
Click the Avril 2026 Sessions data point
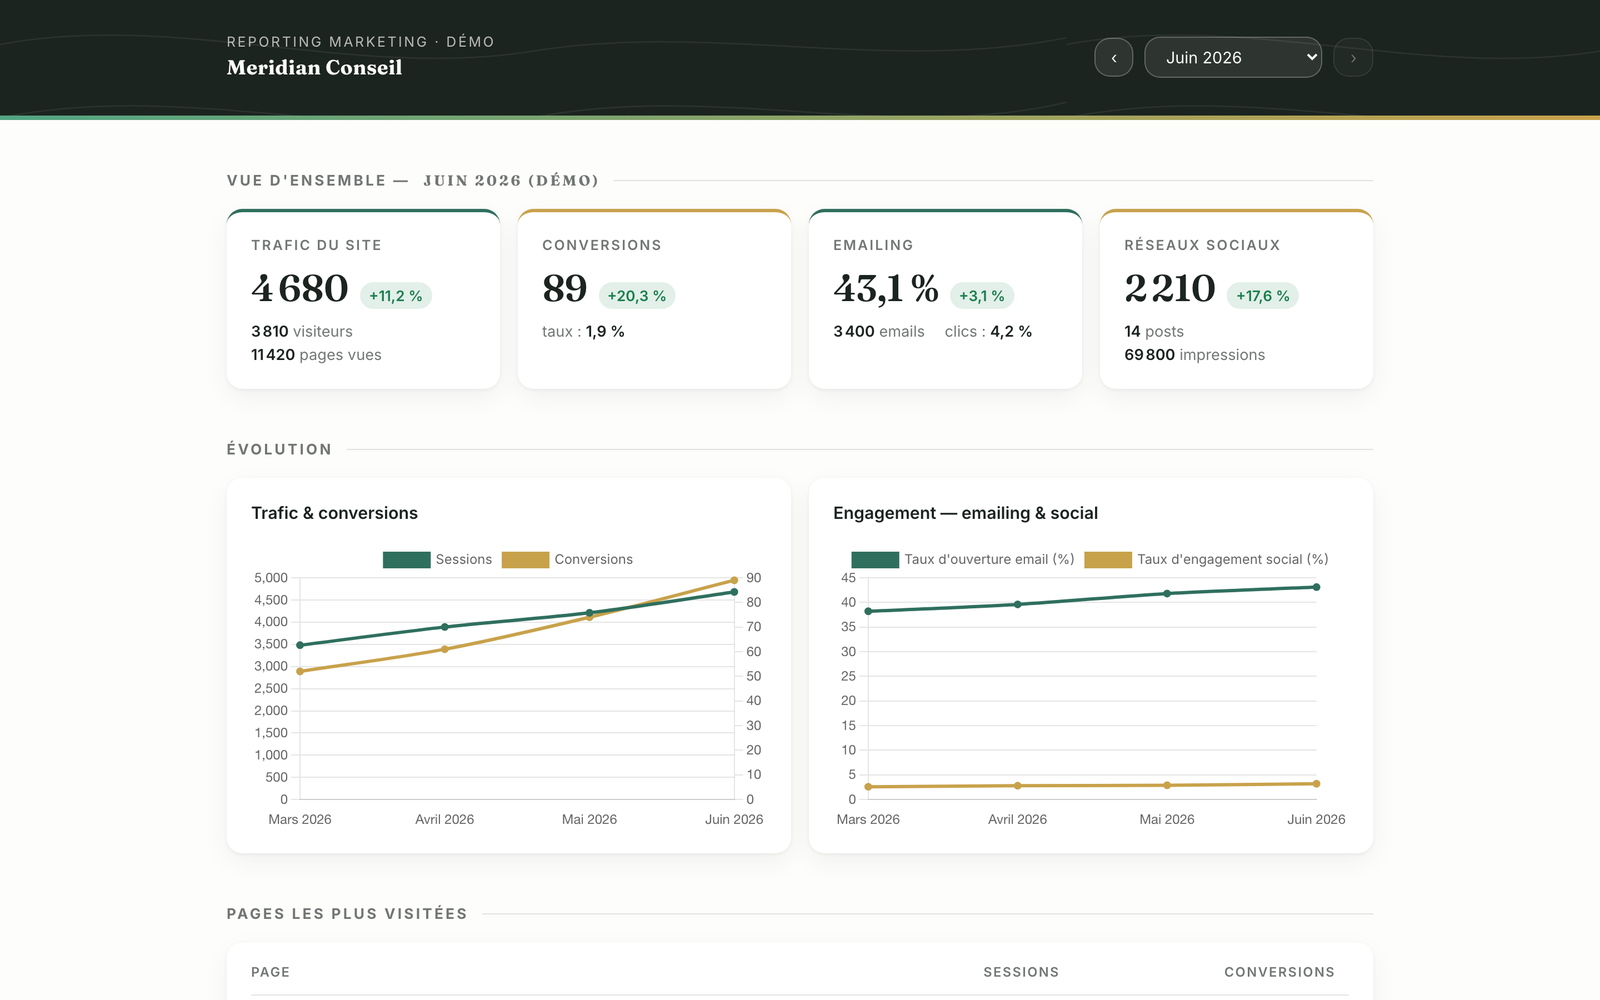(445, 627)
